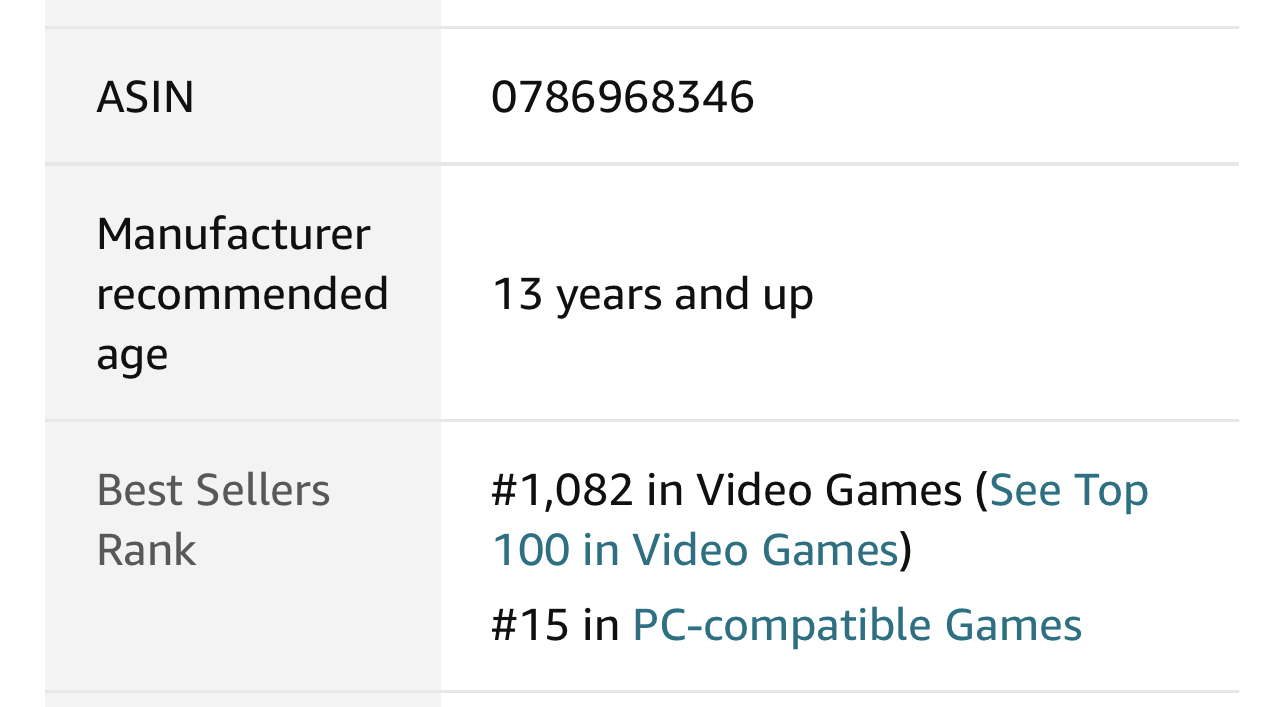Click the word "Rank" in the label

(x=146, y=550)
